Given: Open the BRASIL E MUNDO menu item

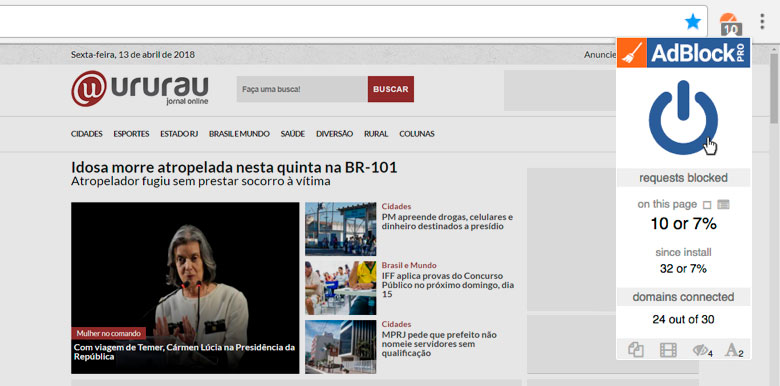Looking at the screenshot, I should click(239, 134).
